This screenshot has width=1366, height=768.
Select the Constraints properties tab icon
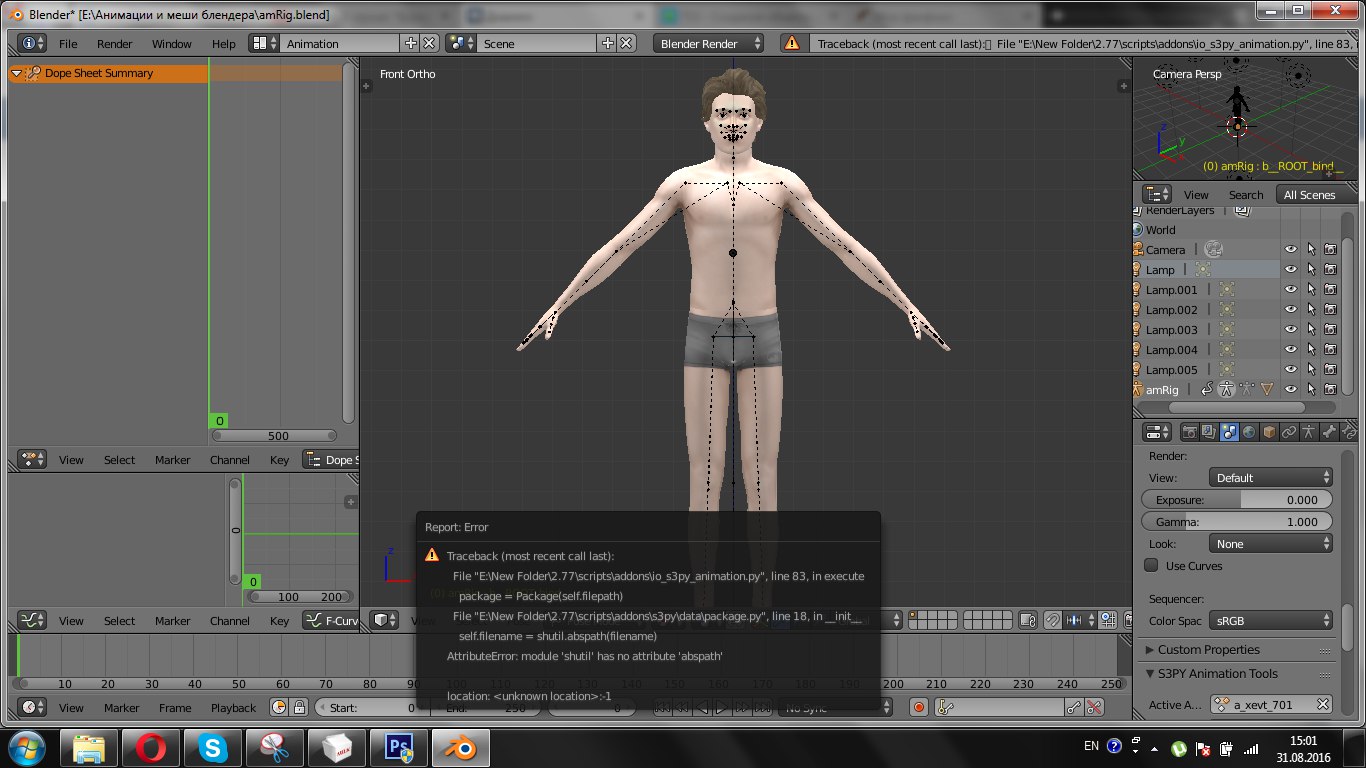(1290, 432)
